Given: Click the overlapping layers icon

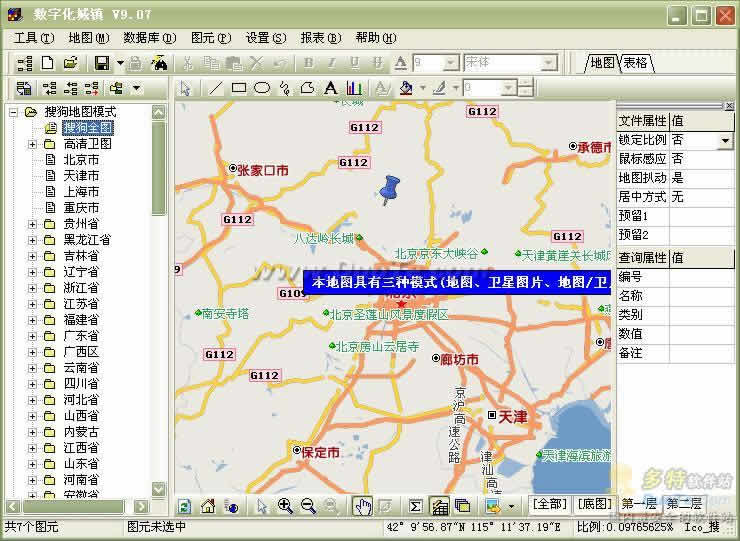Looking at the screenshot, I should pos(462,506).
